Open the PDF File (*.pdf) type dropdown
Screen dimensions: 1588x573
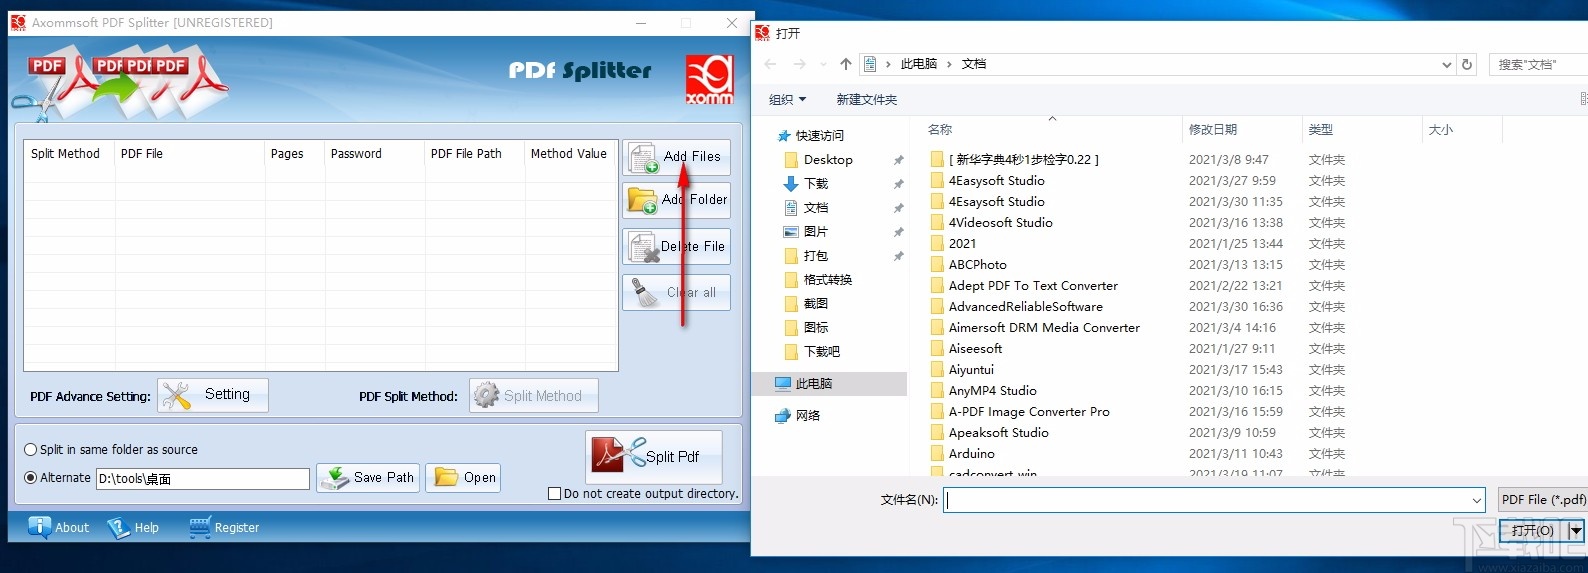coord(1543,500)
